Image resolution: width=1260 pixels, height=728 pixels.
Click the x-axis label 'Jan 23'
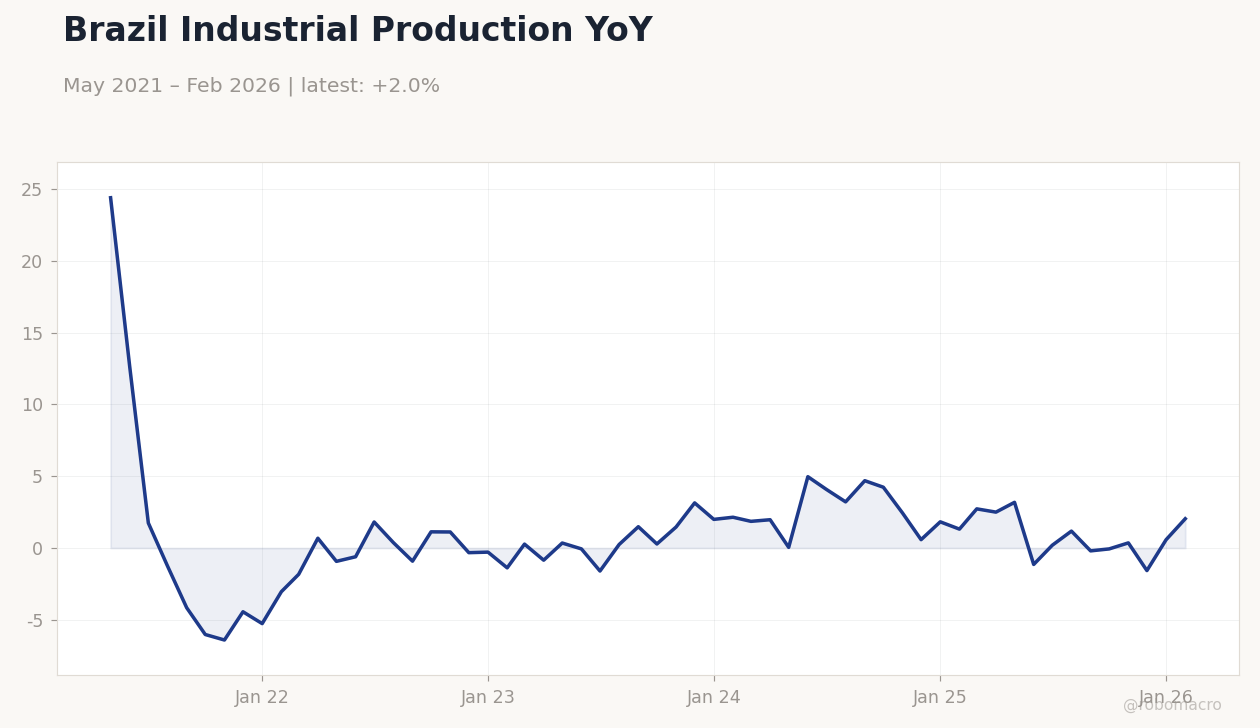click(488, 698)
